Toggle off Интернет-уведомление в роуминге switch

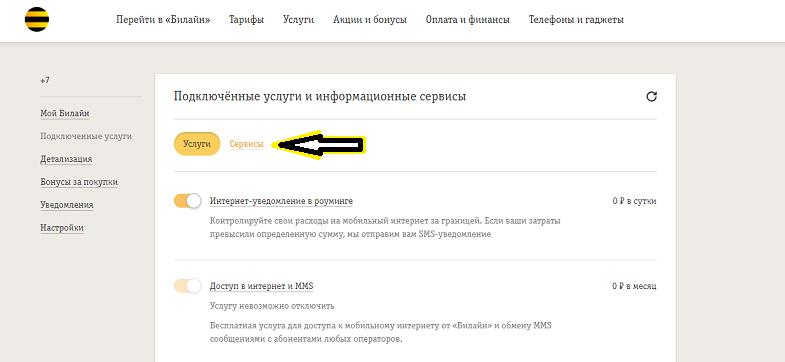pyautogui.click(x=187, y=201)
